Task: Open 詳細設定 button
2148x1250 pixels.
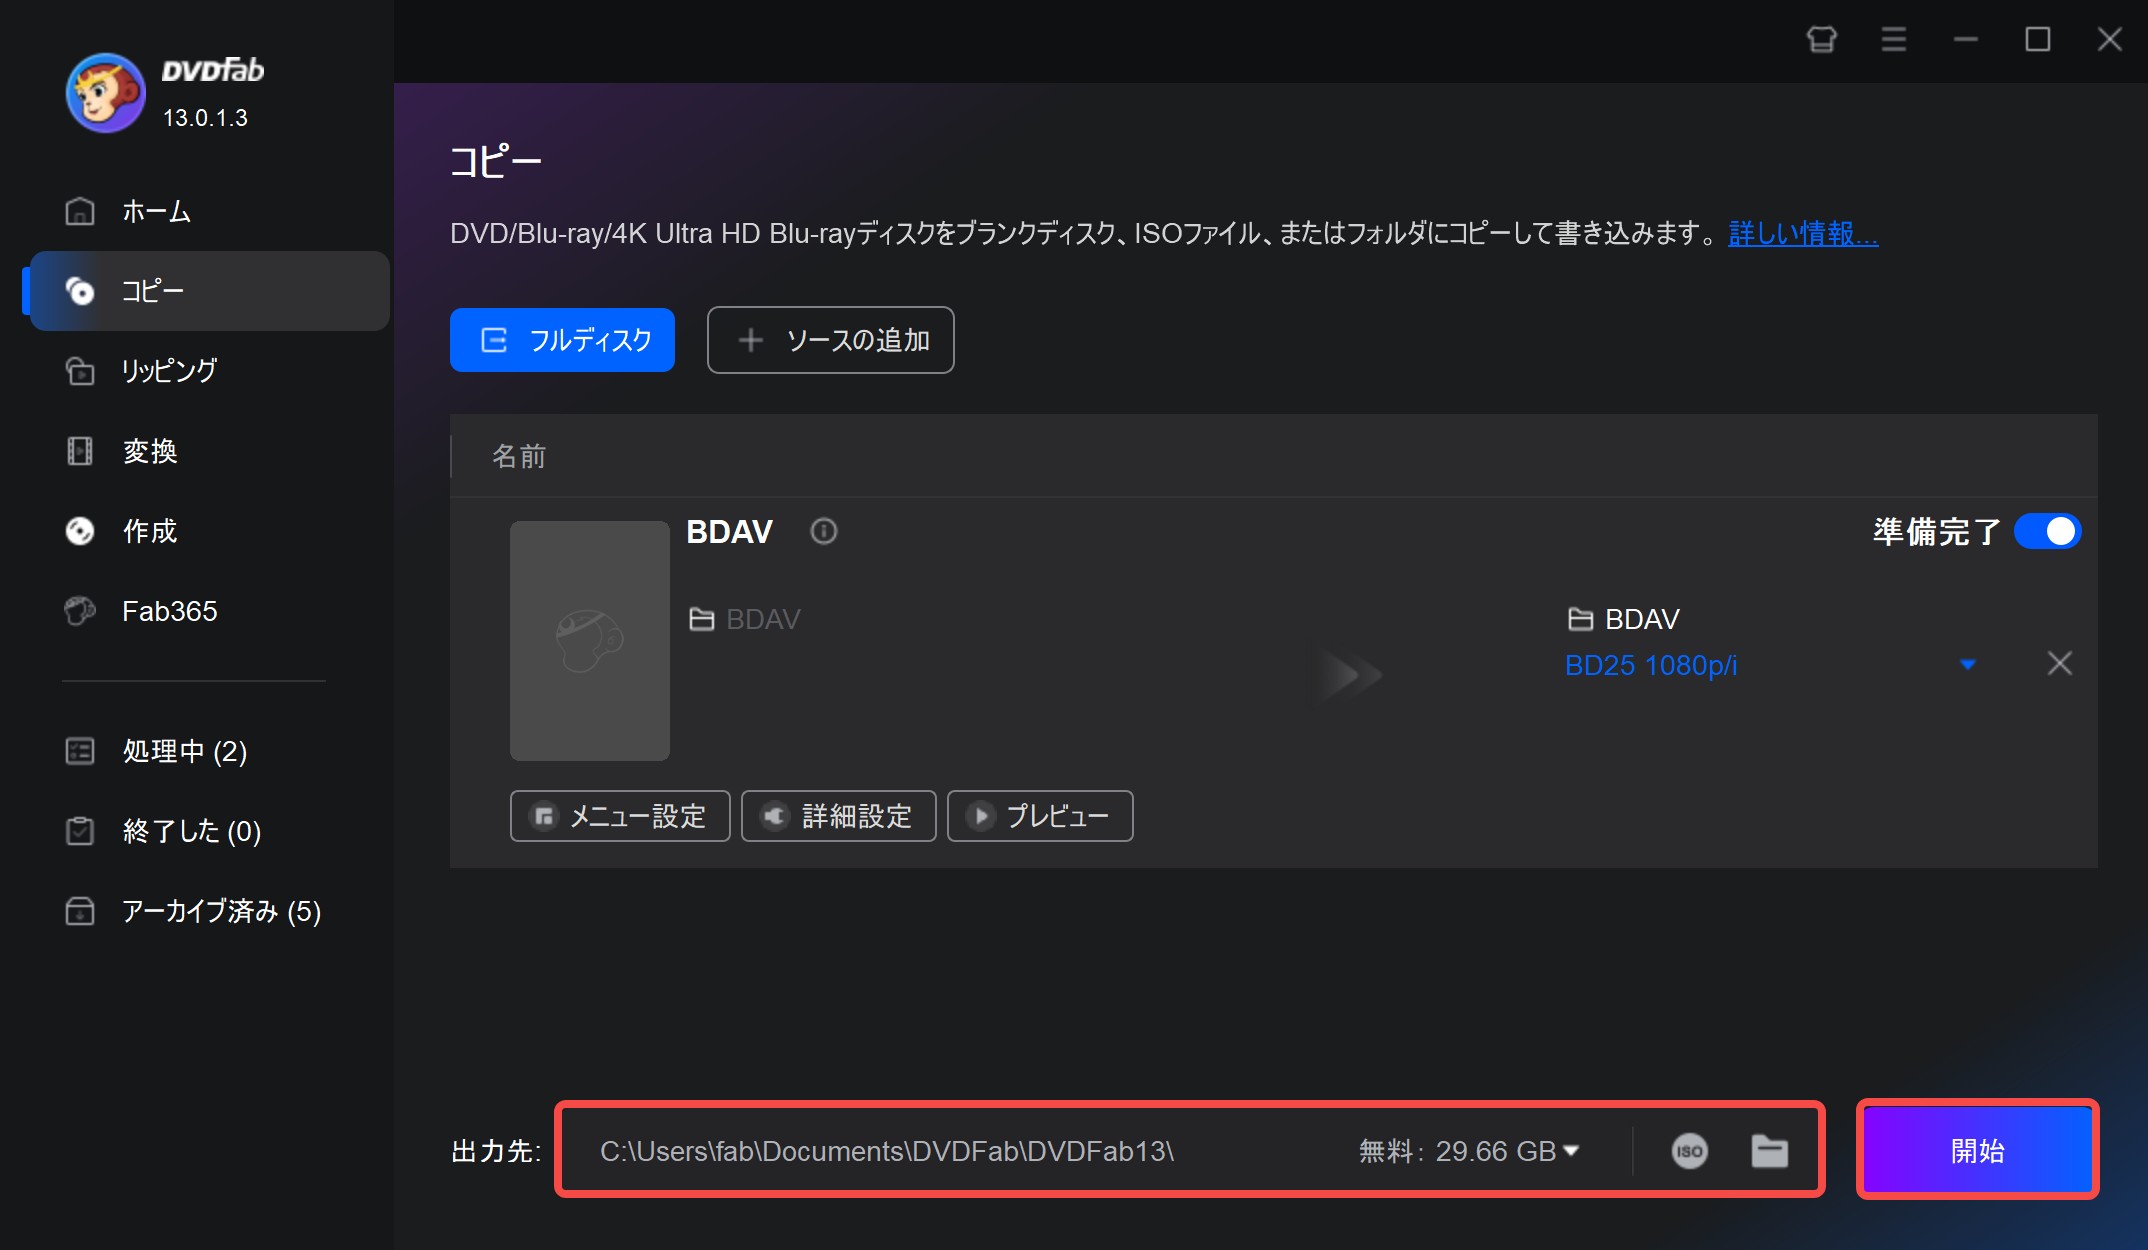Action: 838,816
